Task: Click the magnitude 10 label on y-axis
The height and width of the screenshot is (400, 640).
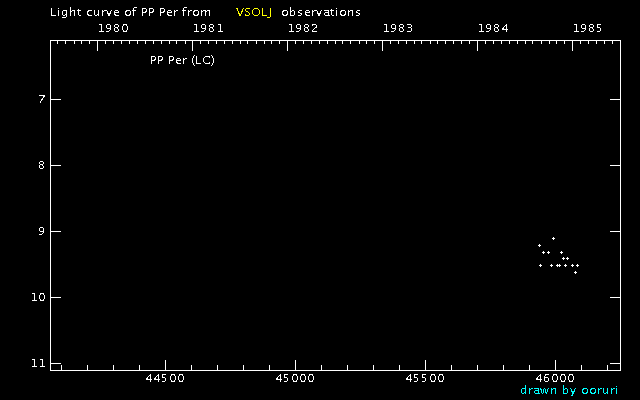Action: coord(38,297)
